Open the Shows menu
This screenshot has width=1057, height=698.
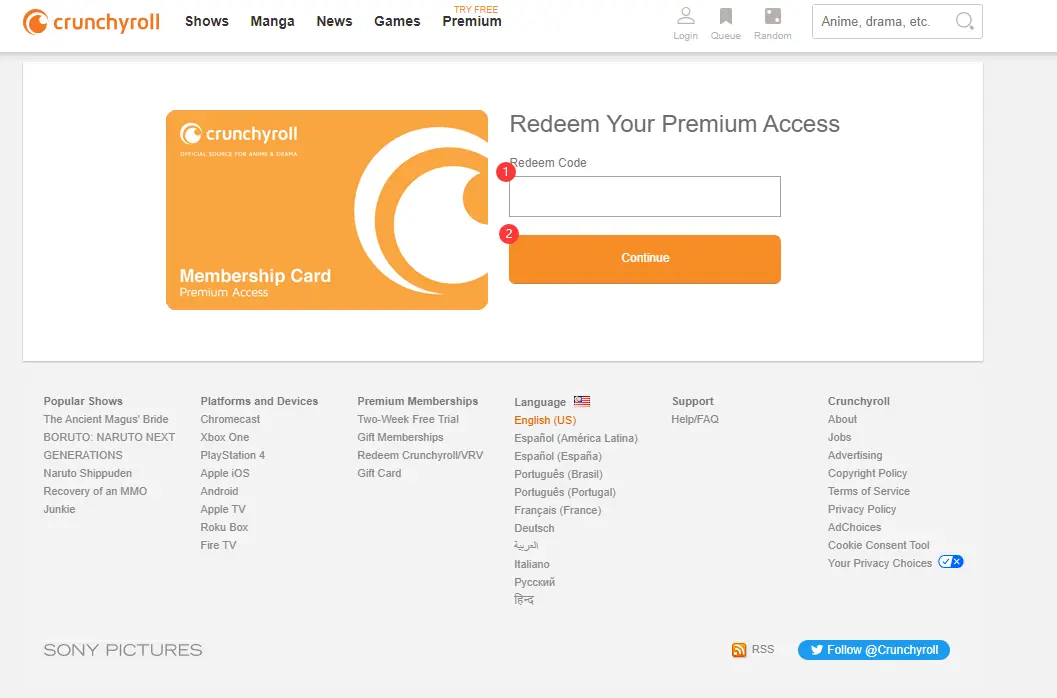coord(206,20)
